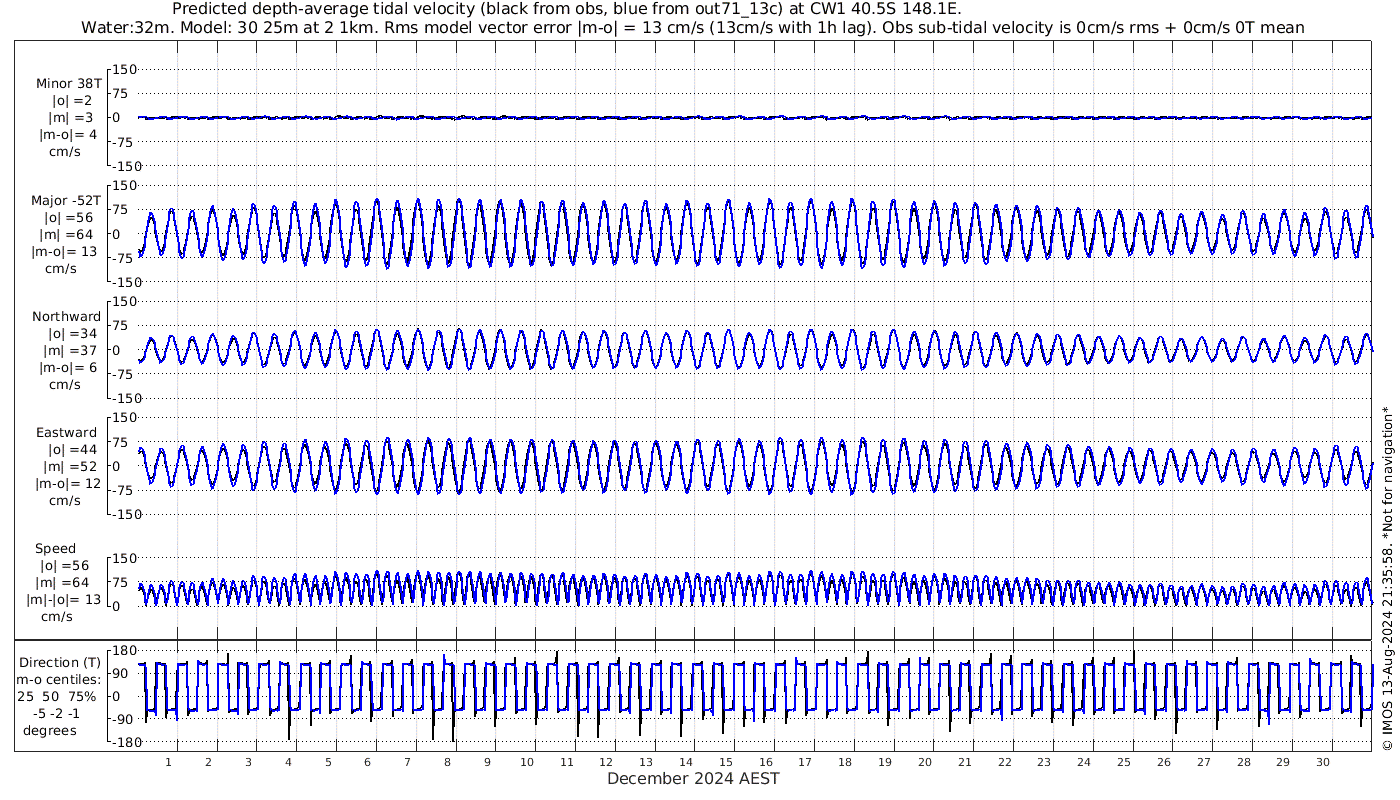Click day tick label '5' on x-axis

pos(328,762)
